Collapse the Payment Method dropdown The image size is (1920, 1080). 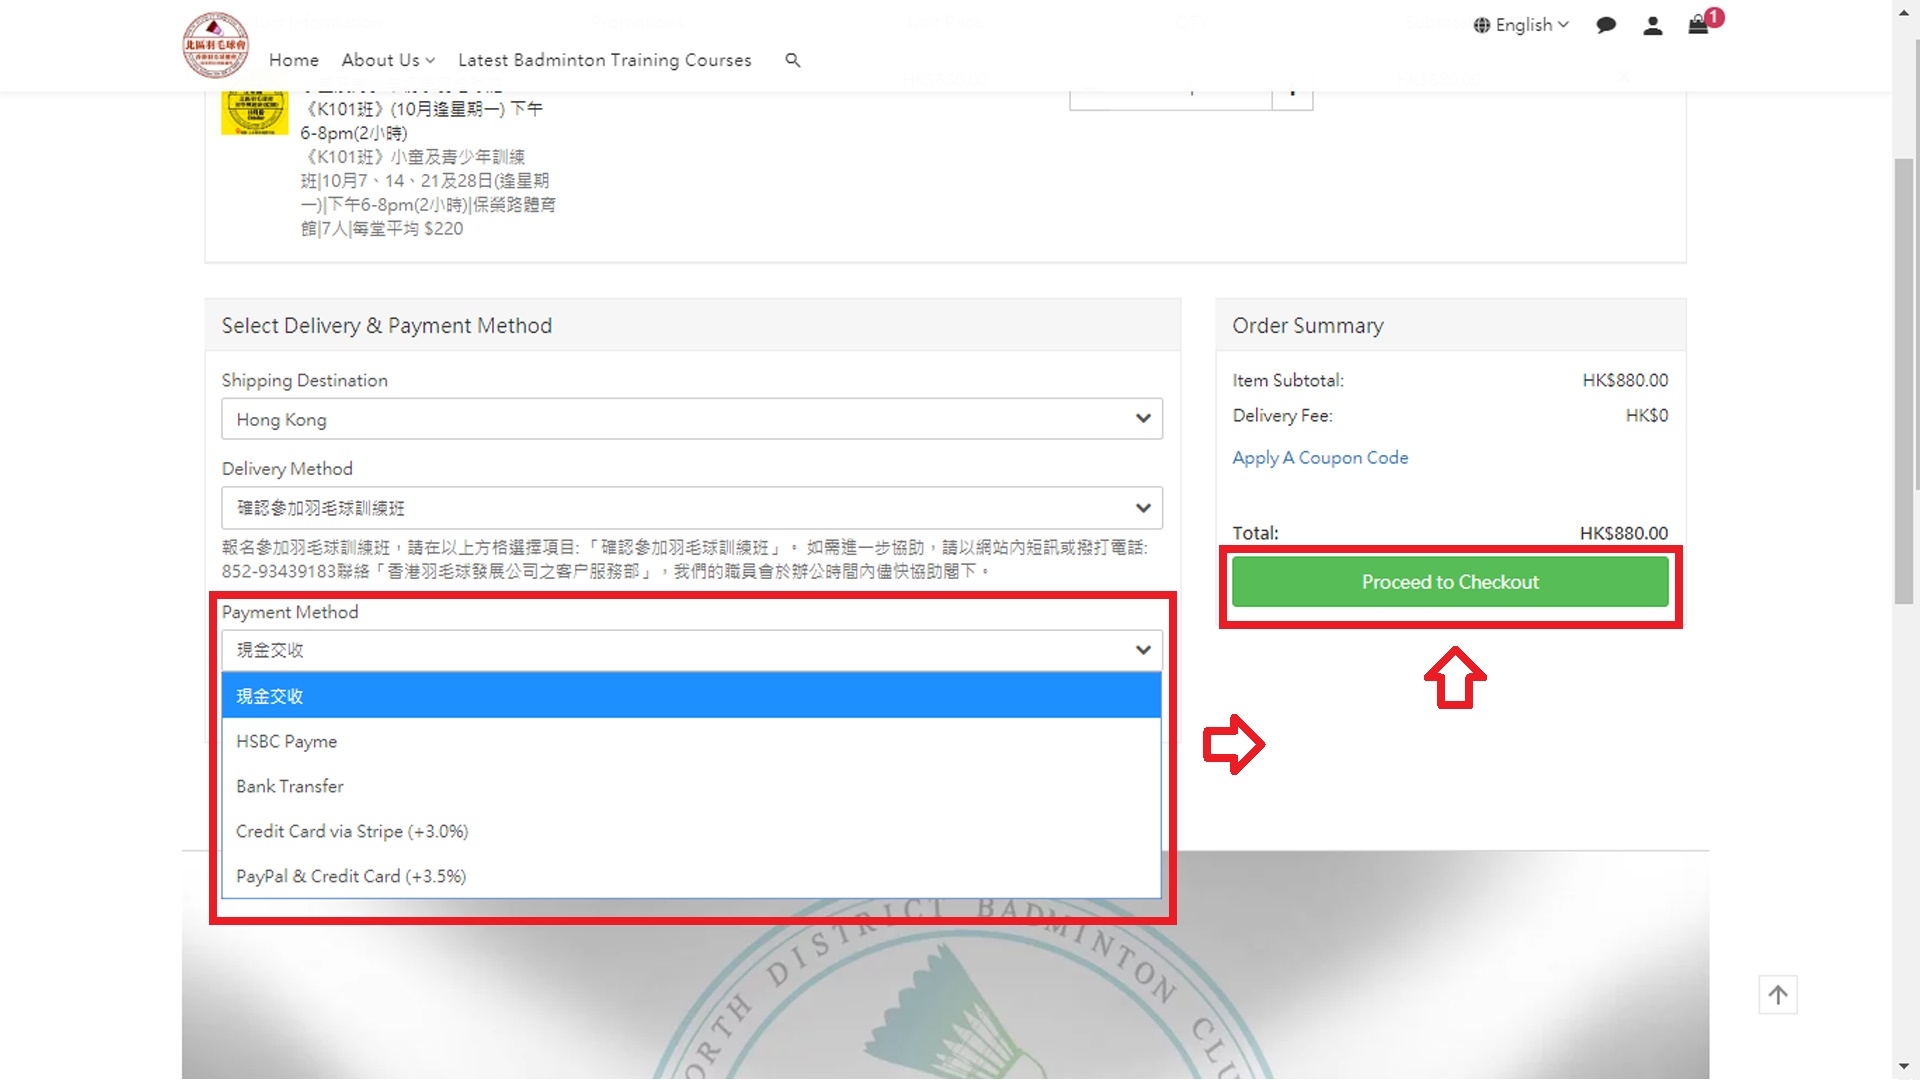point(691,650)
